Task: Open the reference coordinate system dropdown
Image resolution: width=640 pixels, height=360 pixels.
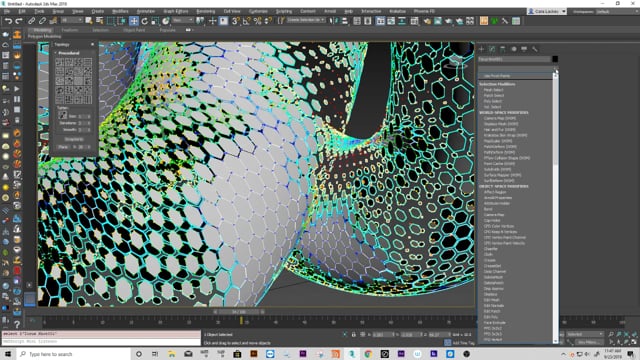Action: (x=182, y=20)
